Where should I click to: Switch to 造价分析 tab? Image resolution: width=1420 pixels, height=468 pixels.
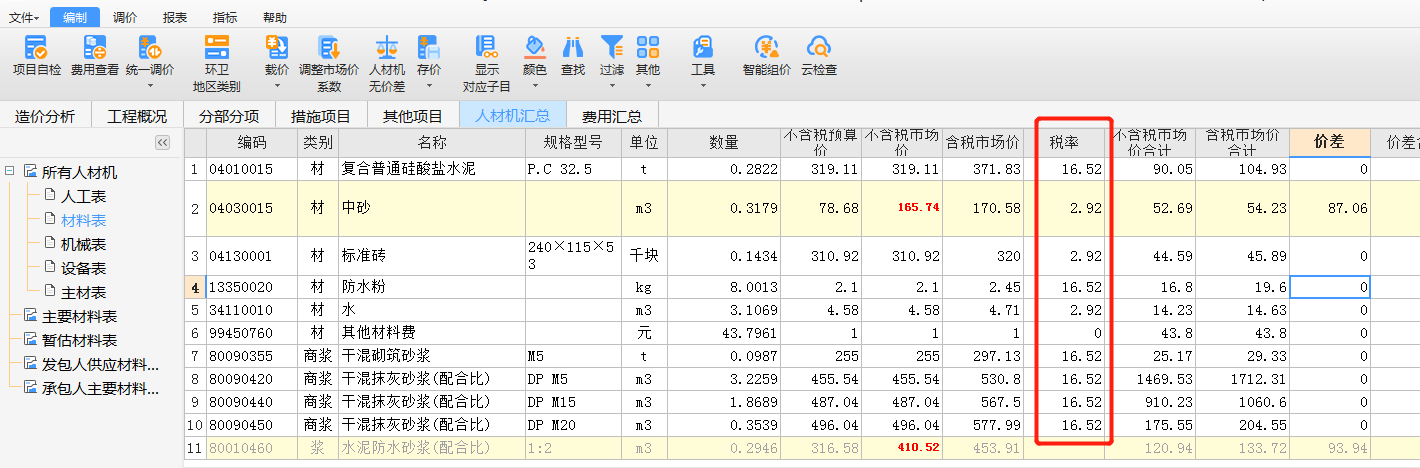click(x=45, y=116)
